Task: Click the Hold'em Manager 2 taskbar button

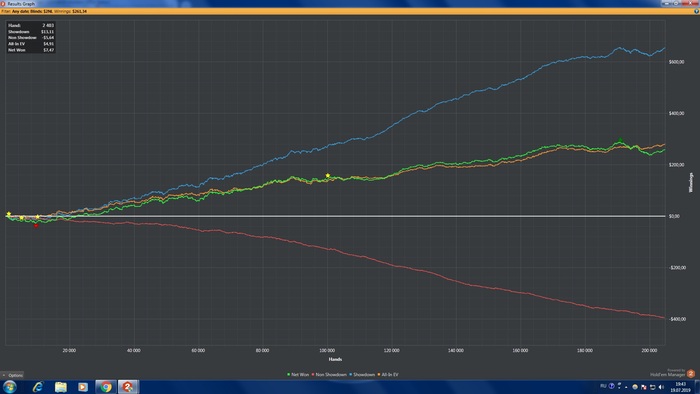Action: pyautogui.click(x=128, y=387)
